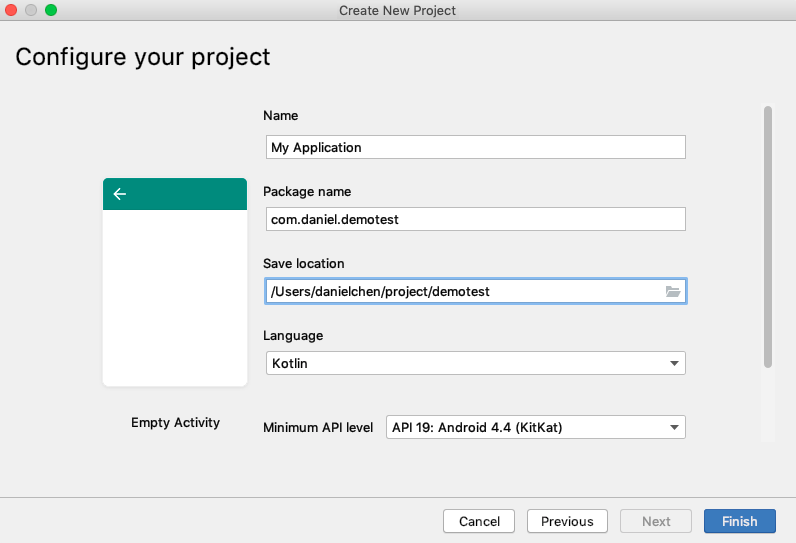
Task: Close the Create New Project window
Action: [13, 10]
